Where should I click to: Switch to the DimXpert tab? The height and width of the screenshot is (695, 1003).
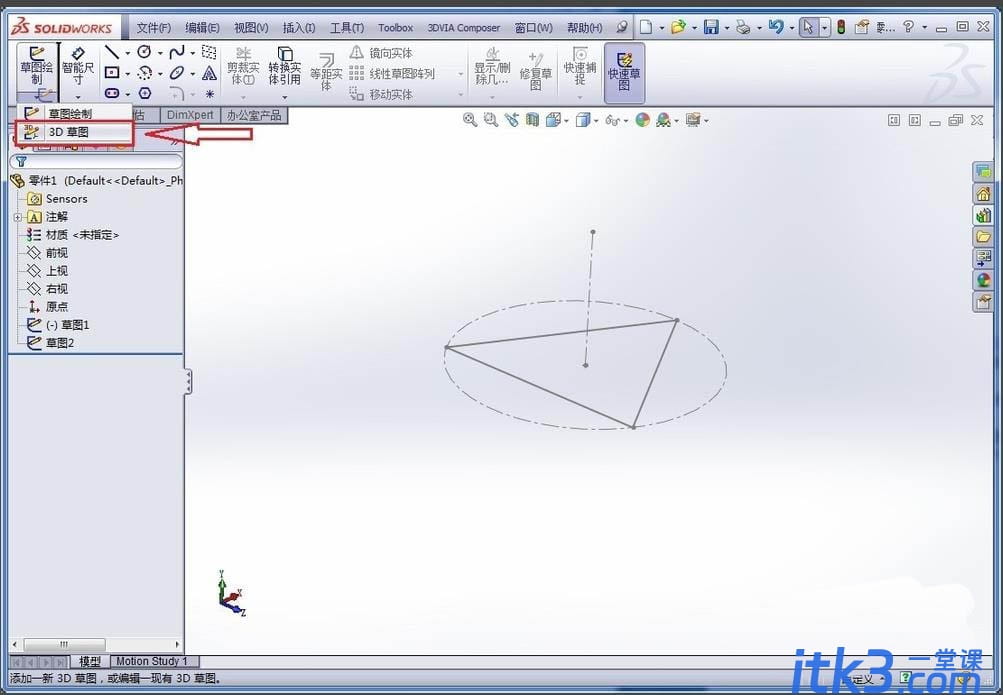(190, 115)
